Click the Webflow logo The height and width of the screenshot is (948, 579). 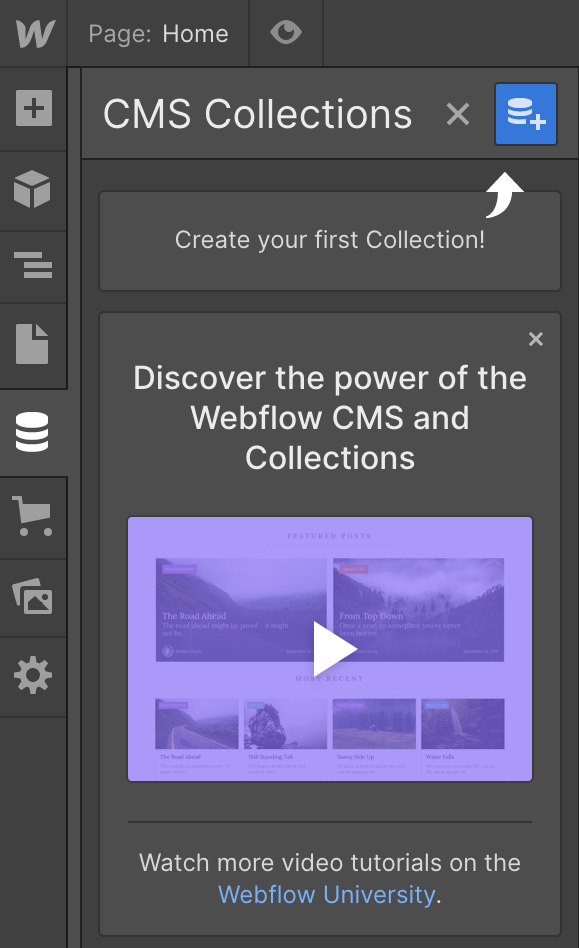pos(34,33)
